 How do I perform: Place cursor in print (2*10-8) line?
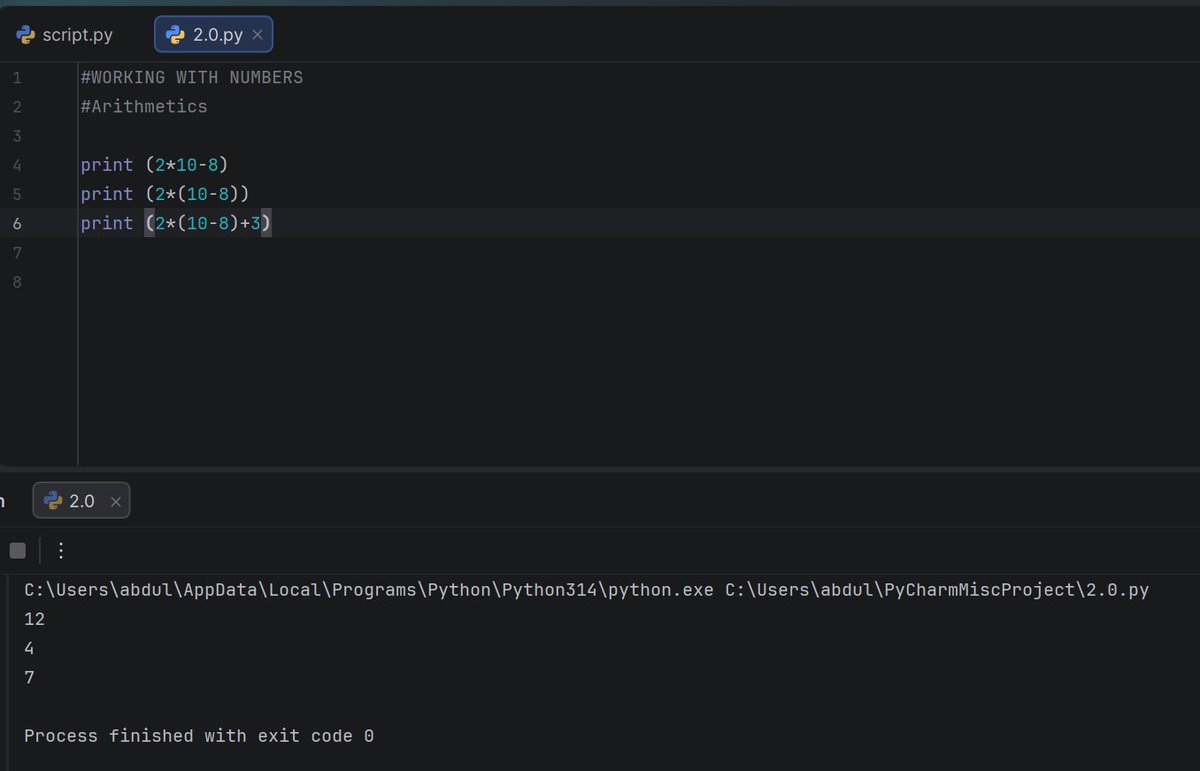(155, 164)
